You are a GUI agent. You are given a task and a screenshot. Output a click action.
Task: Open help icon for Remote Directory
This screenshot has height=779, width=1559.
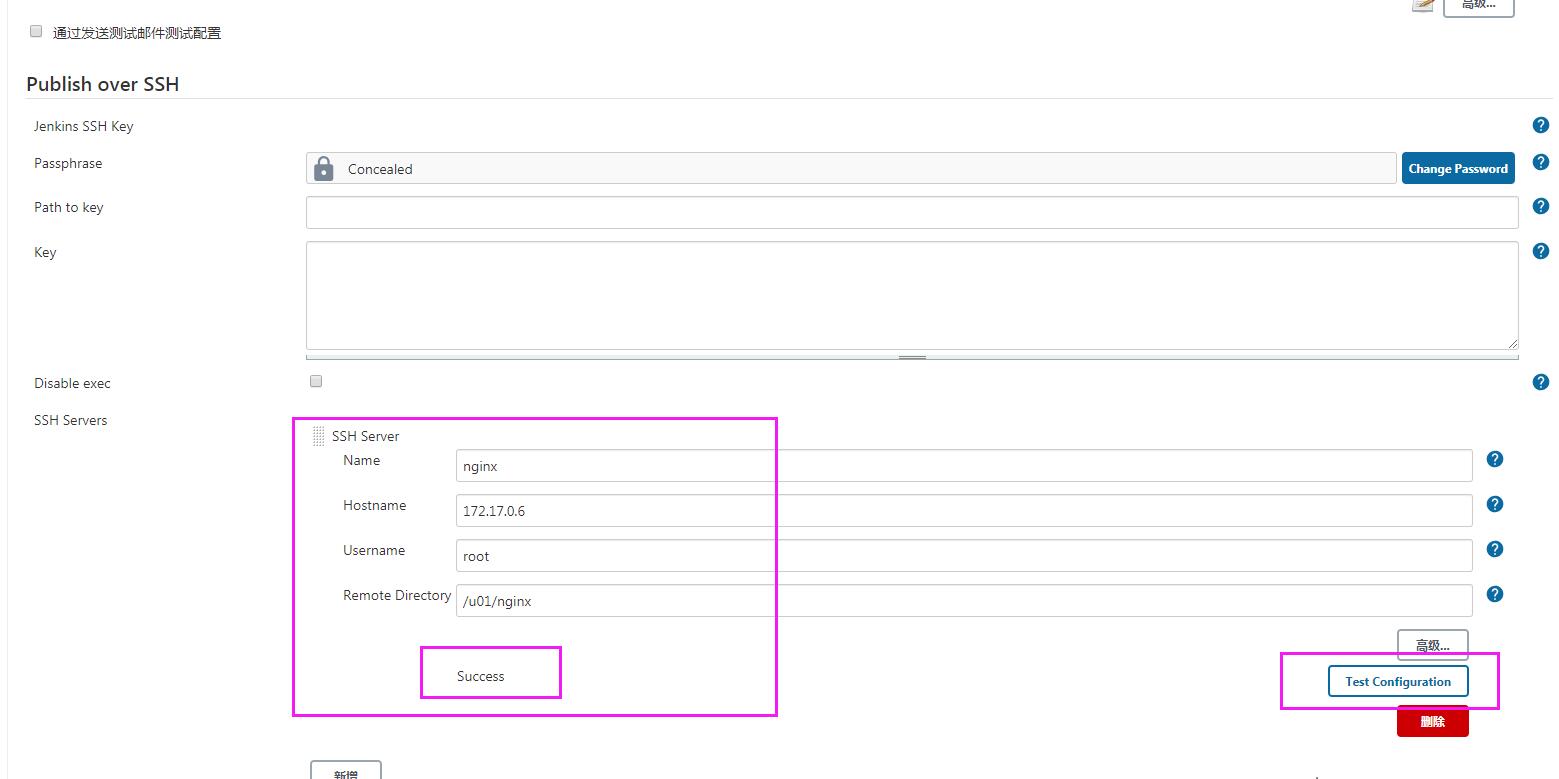(1495, 594)
